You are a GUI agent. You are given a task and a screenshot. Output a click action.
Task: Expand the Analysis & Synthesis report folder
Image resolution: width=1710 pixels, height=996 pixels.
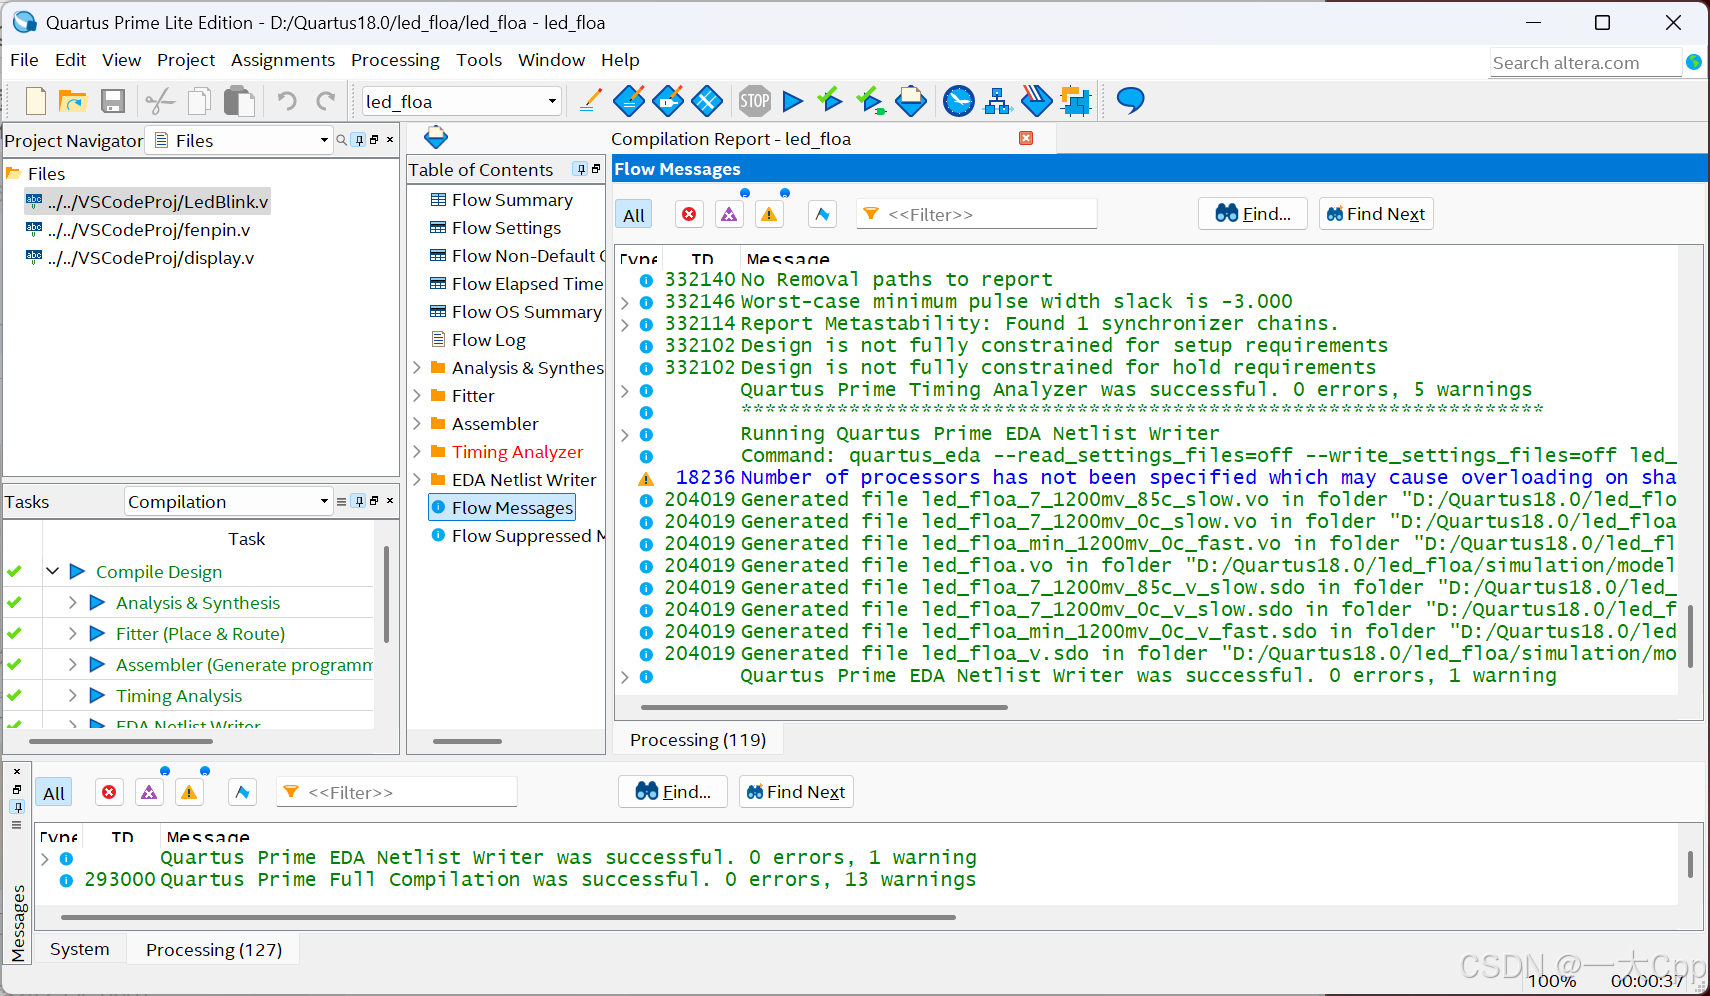(x=417, y=368)
